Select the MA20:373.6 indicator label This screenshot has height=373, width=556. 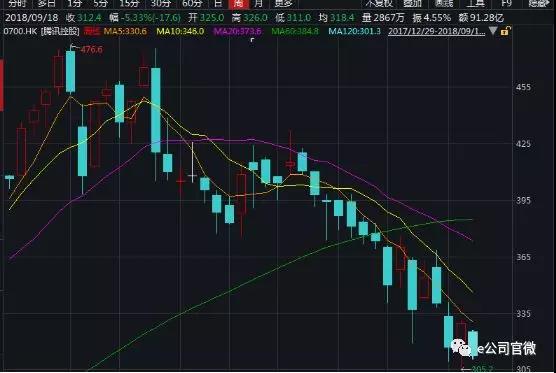237,31
